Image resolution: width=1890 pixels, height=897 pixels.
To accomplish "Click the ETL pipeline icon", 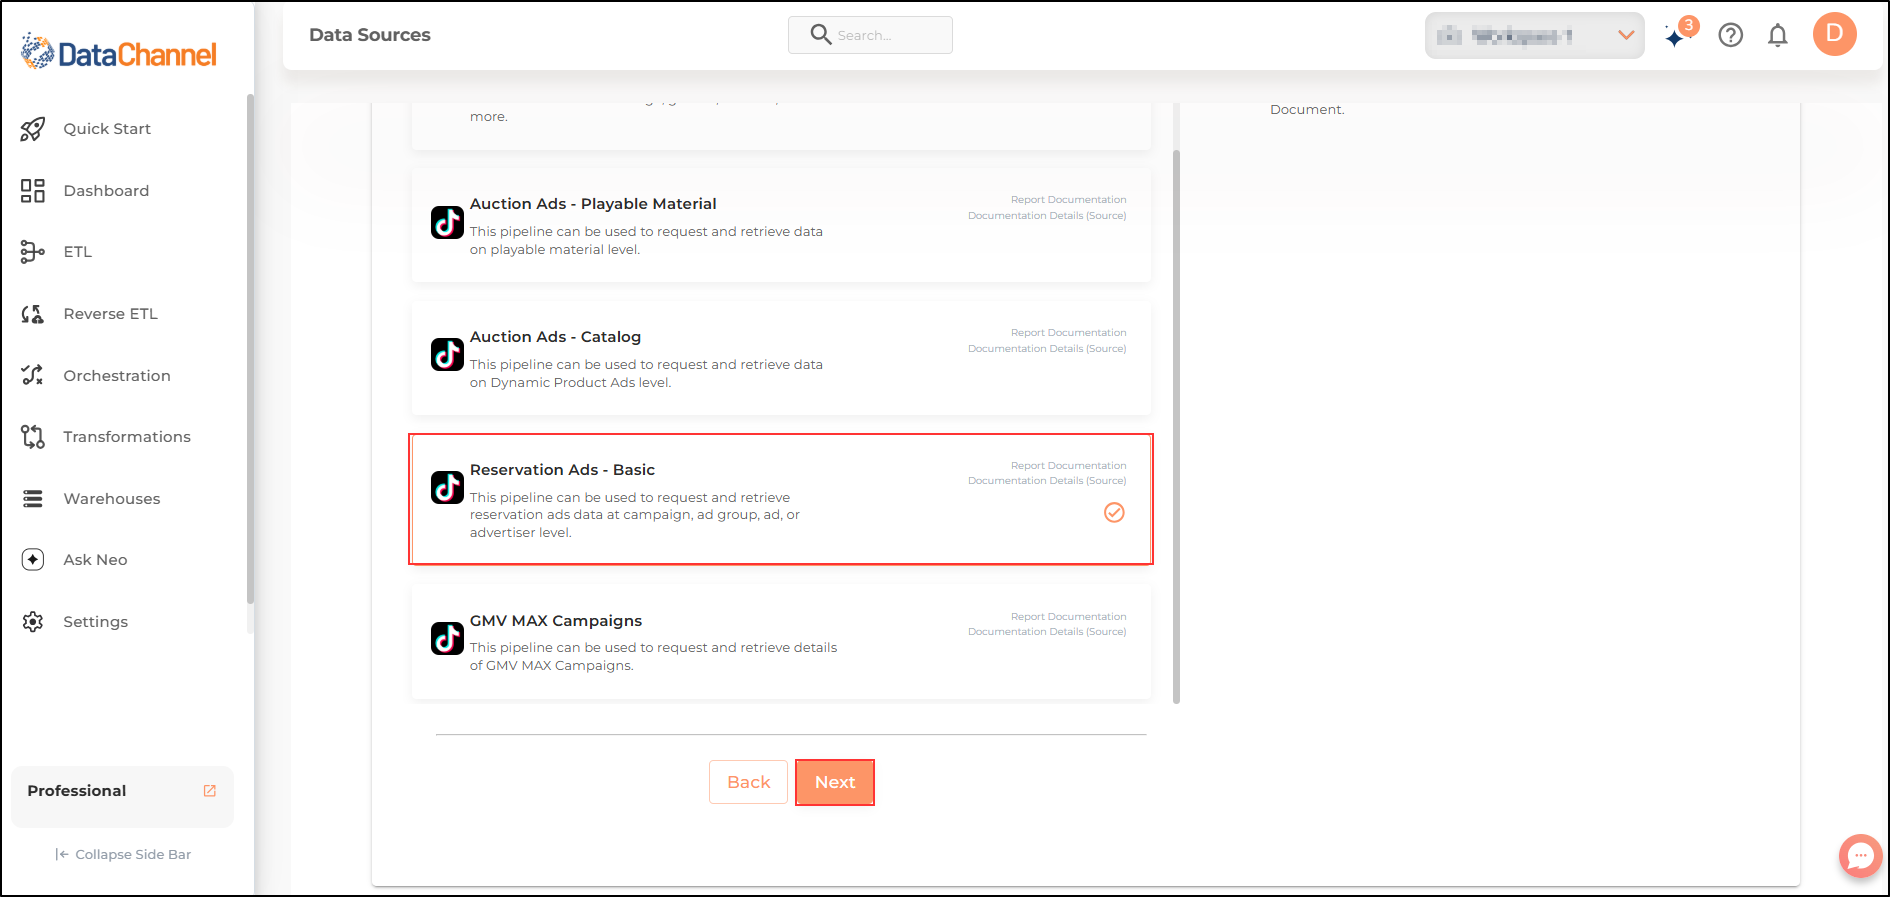I will point(33,252).
